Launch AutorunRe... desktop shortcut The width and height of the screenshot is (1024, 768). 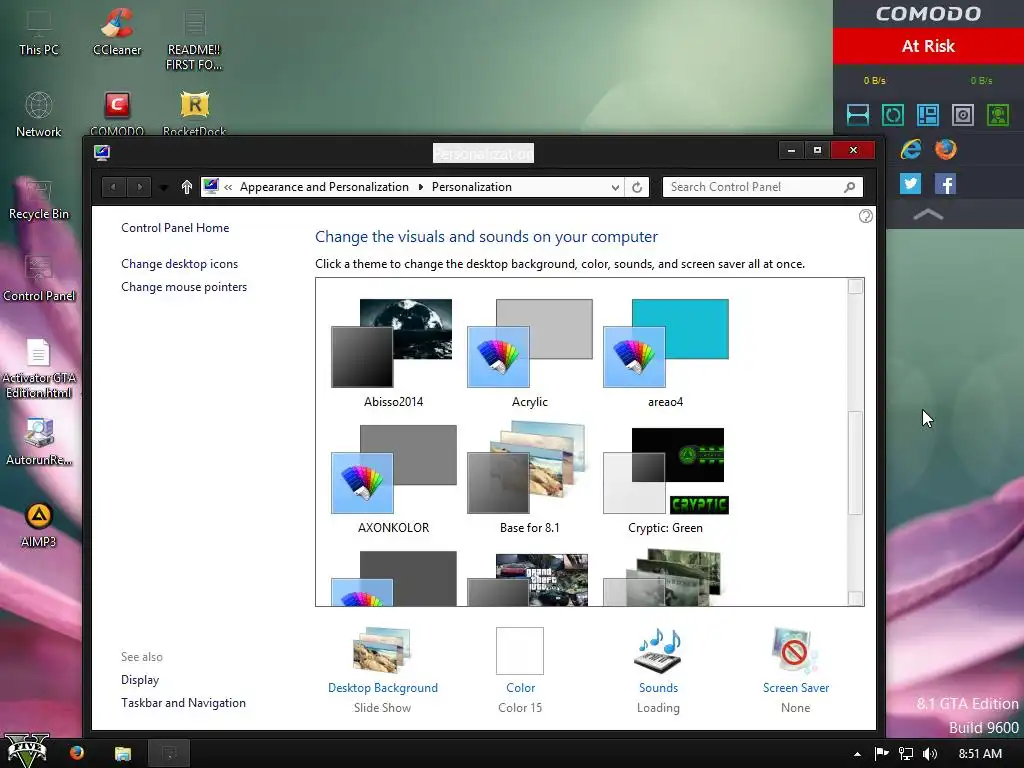tap(39, 442)
